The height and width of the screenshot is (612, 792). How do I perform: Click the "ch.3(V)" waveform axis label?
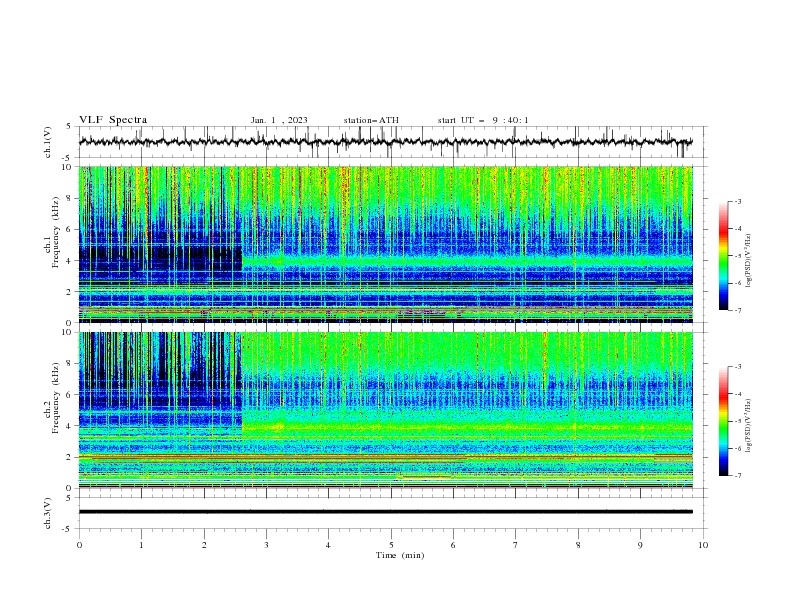click(x=48, y=513)
